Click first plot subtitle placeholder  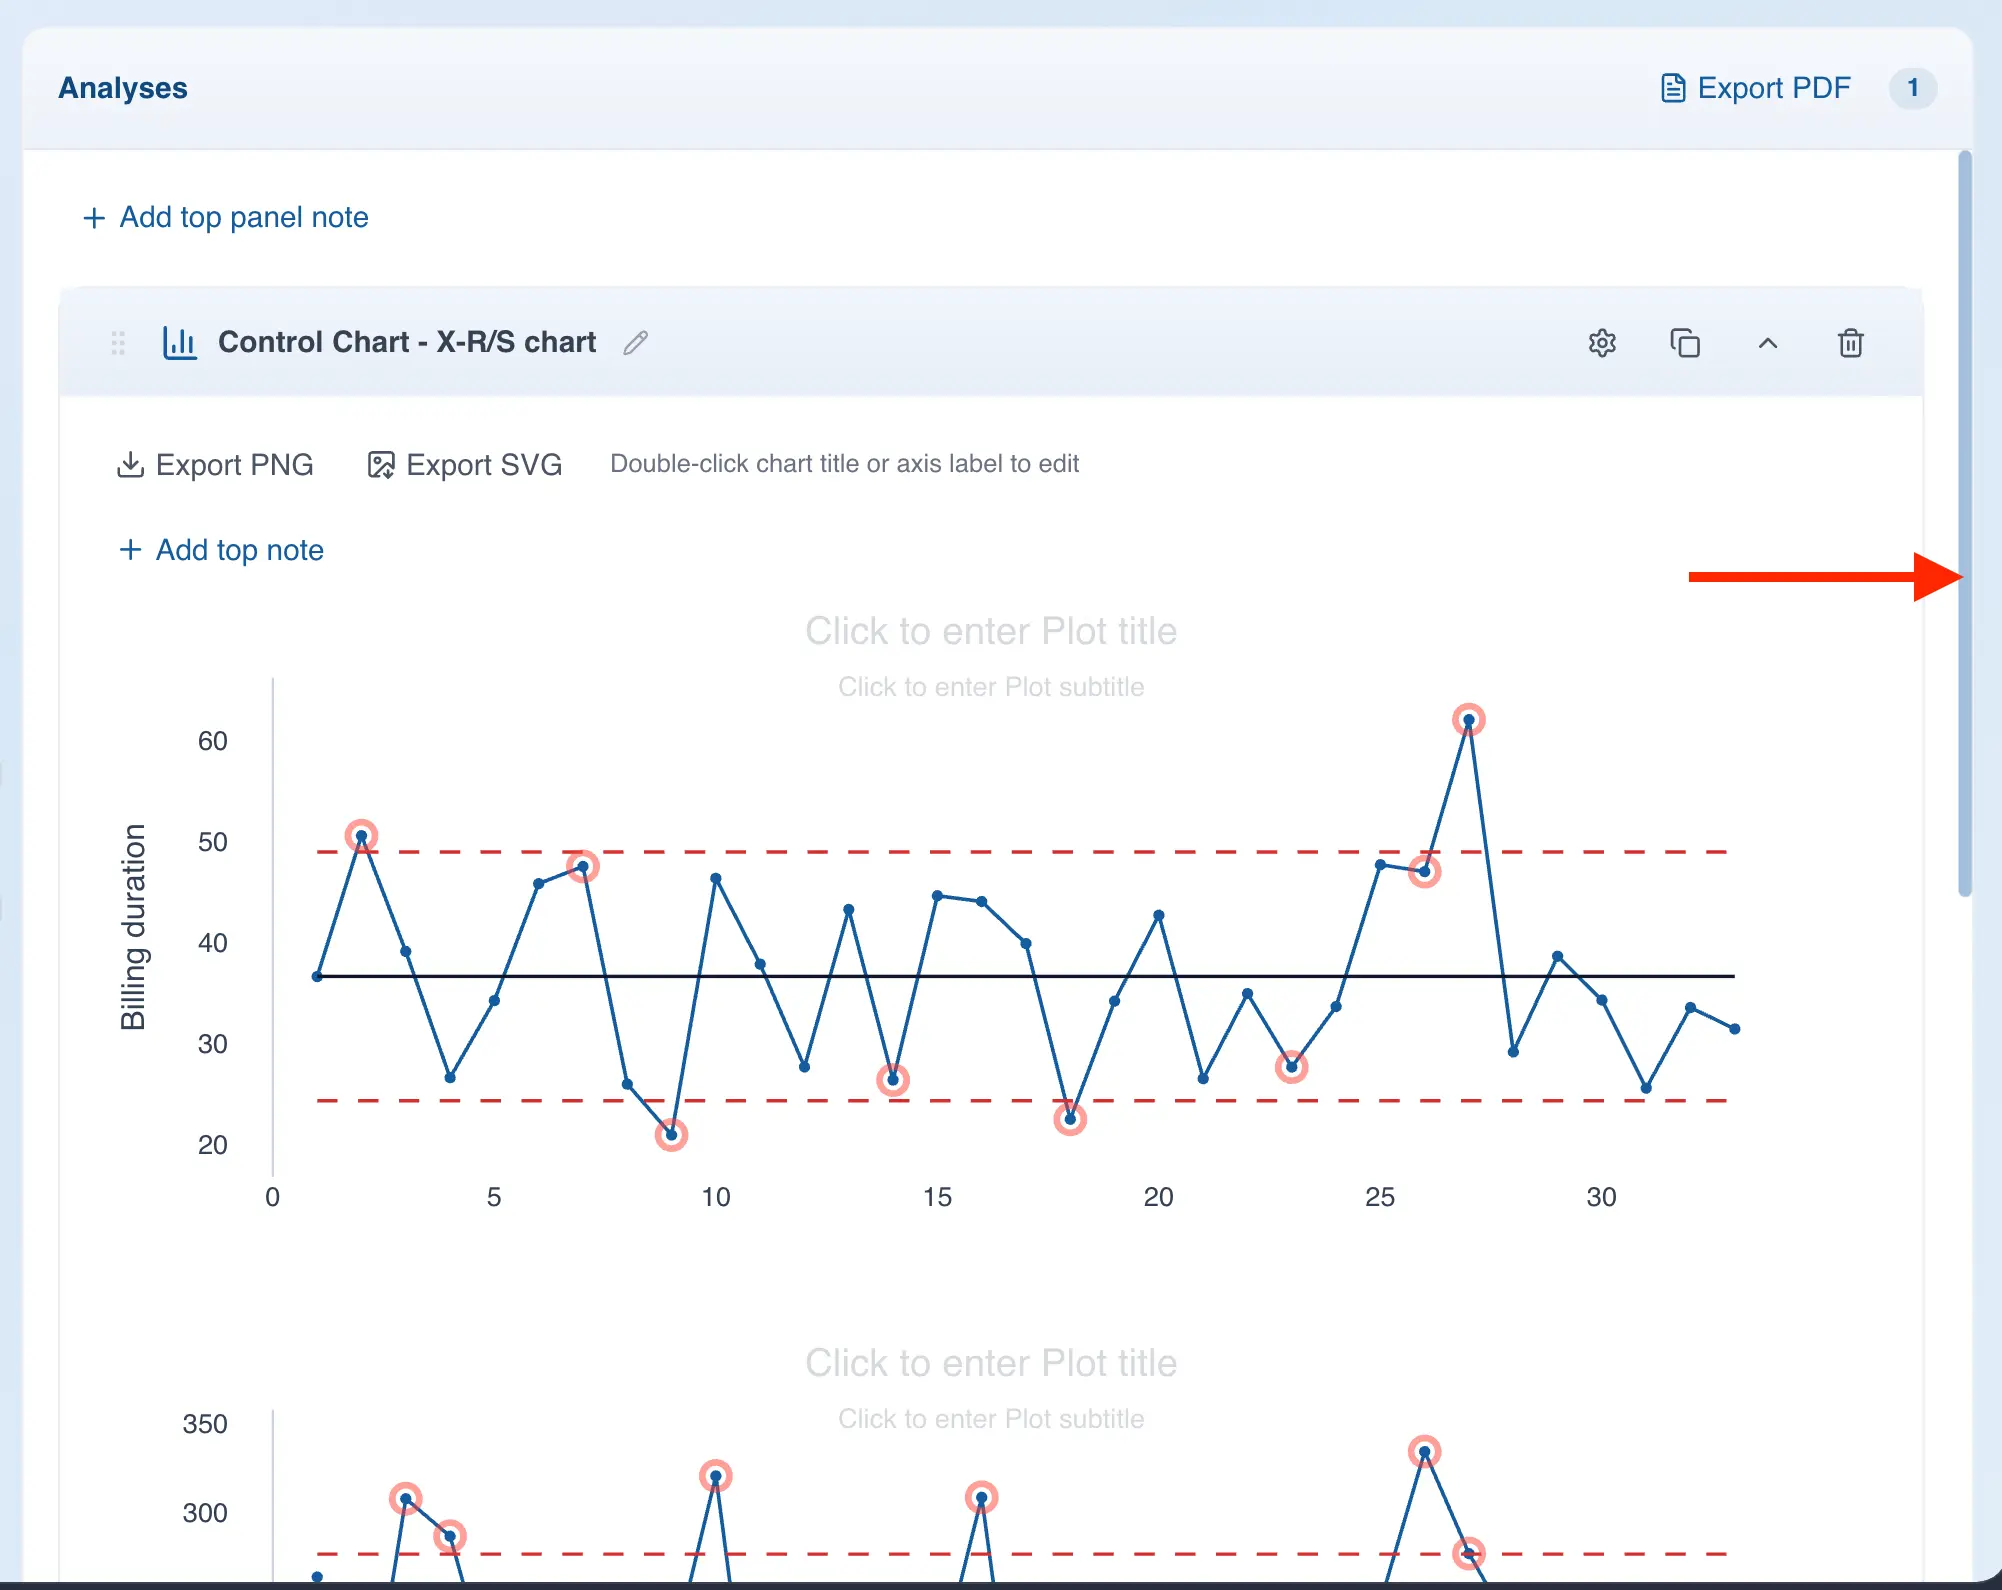click(990, 687)
